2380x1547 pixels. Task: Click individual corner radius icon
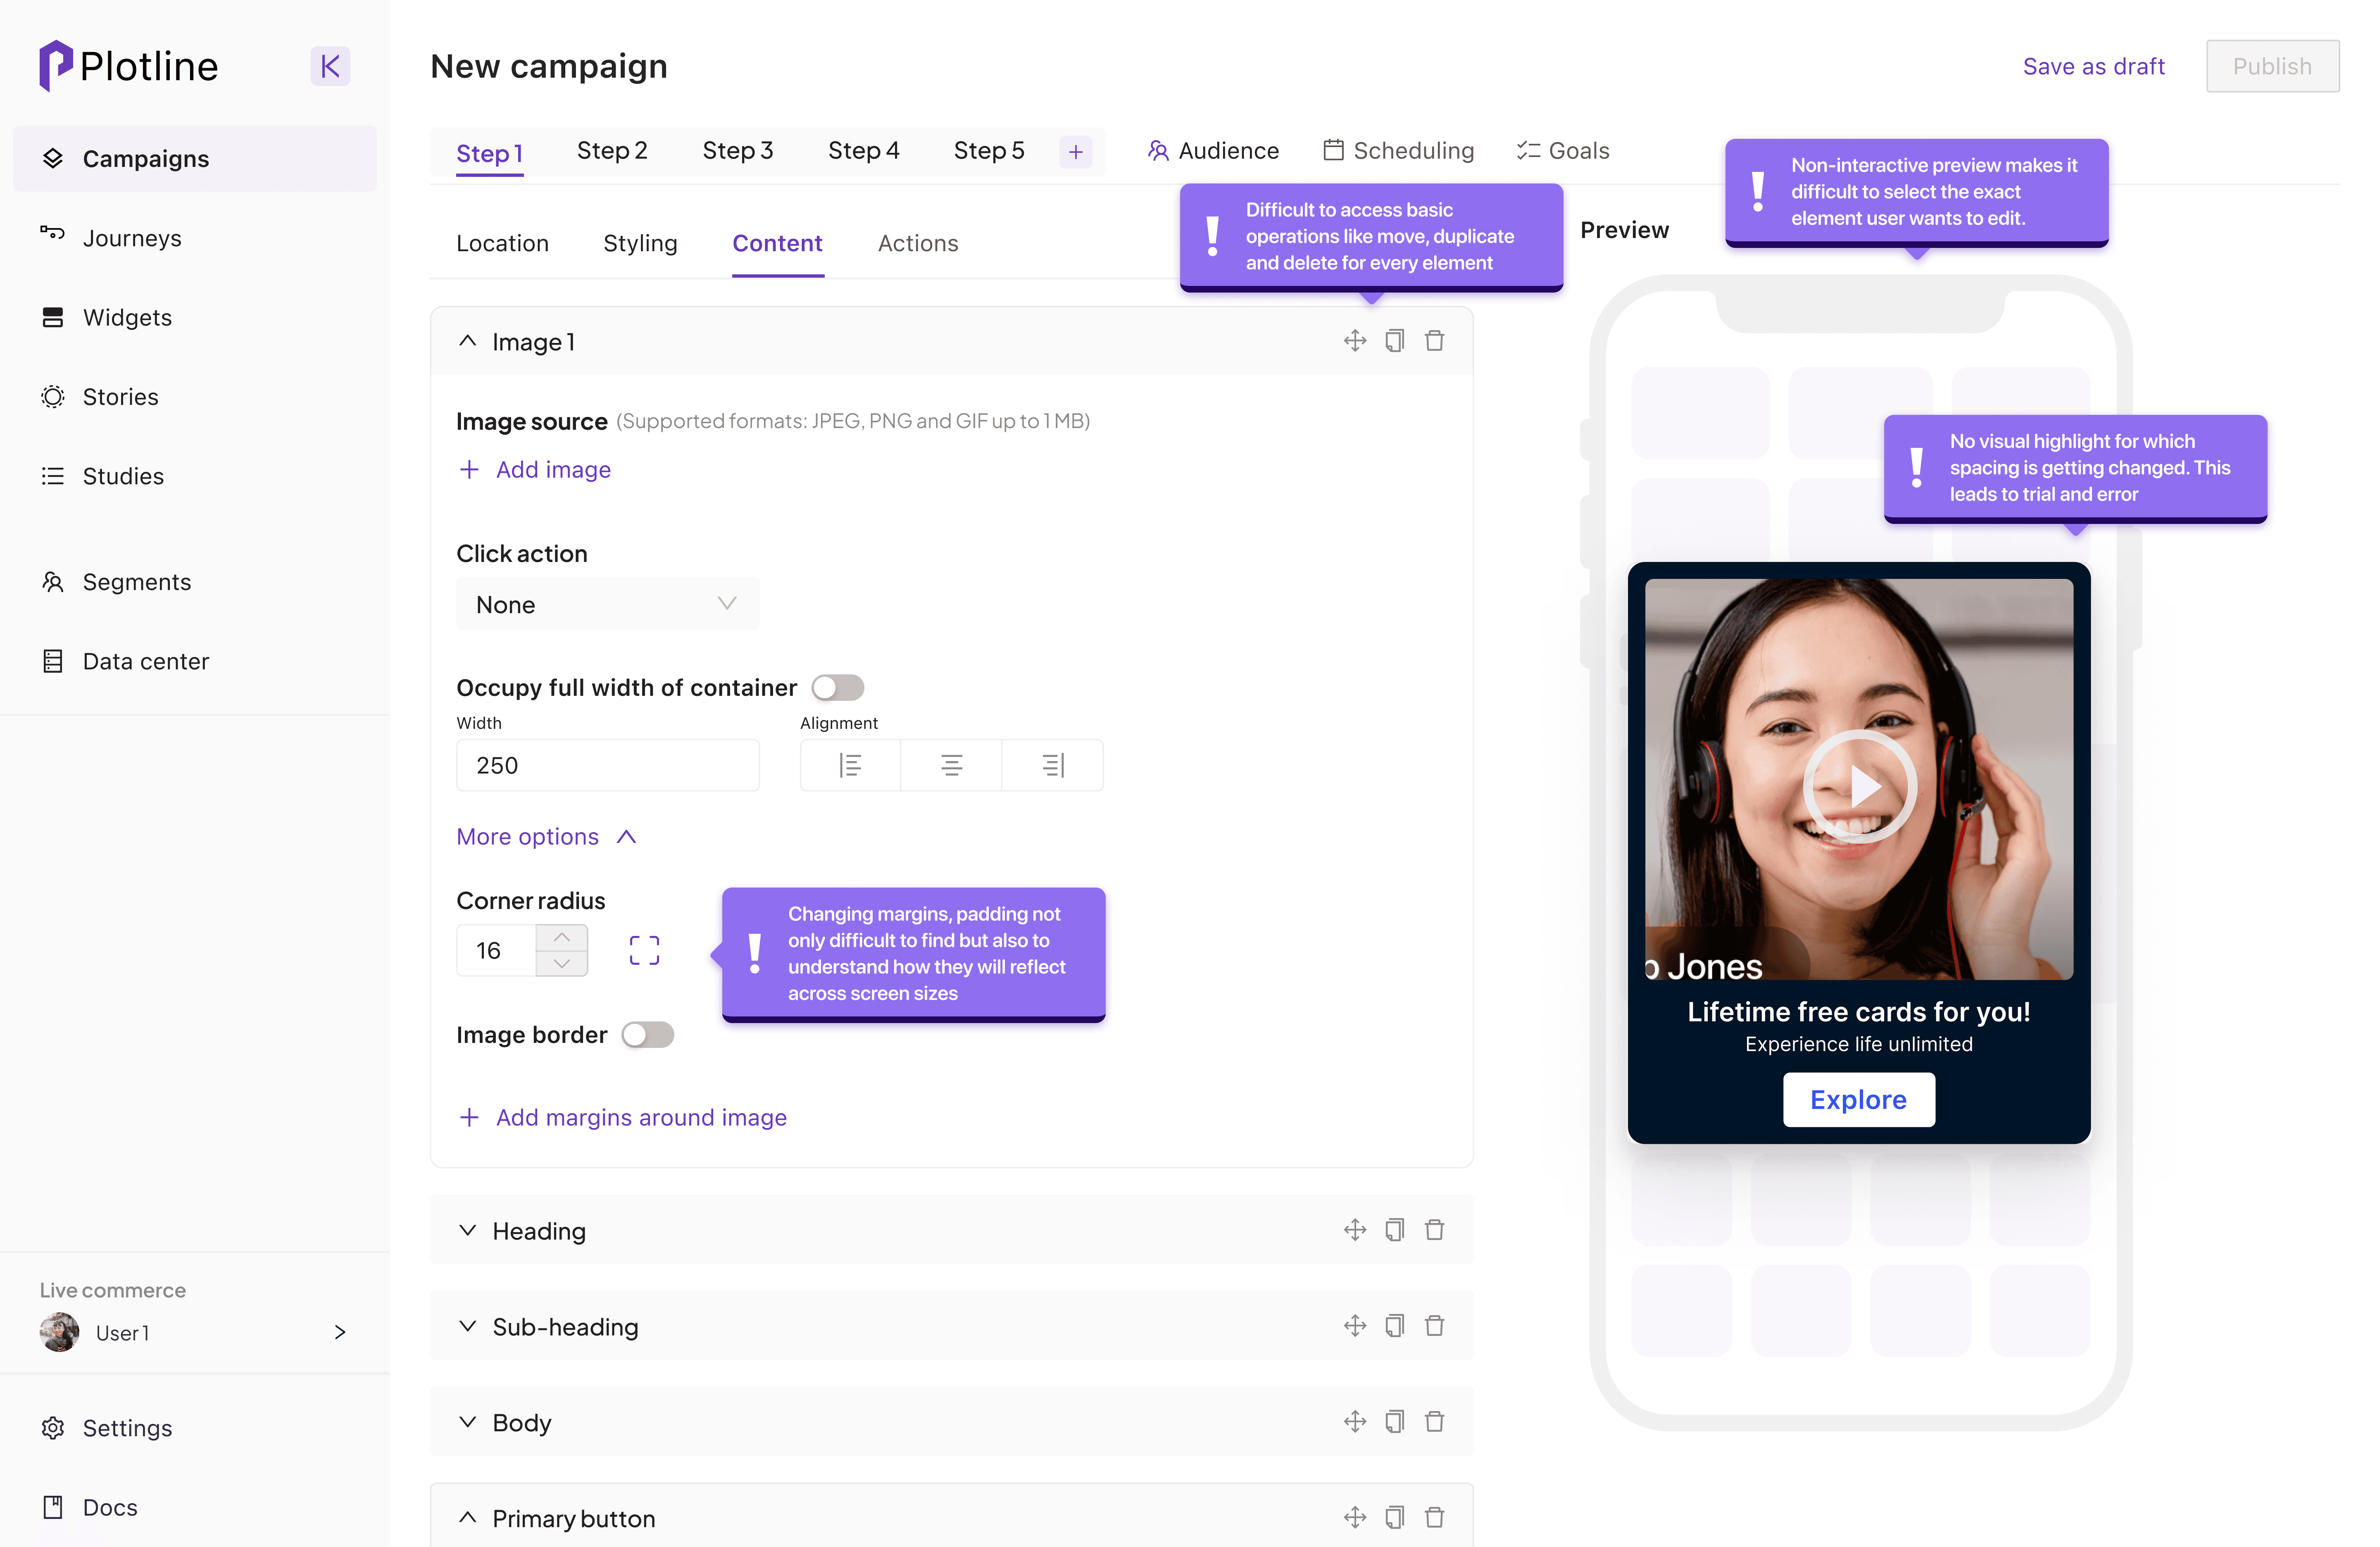(644, 950)
